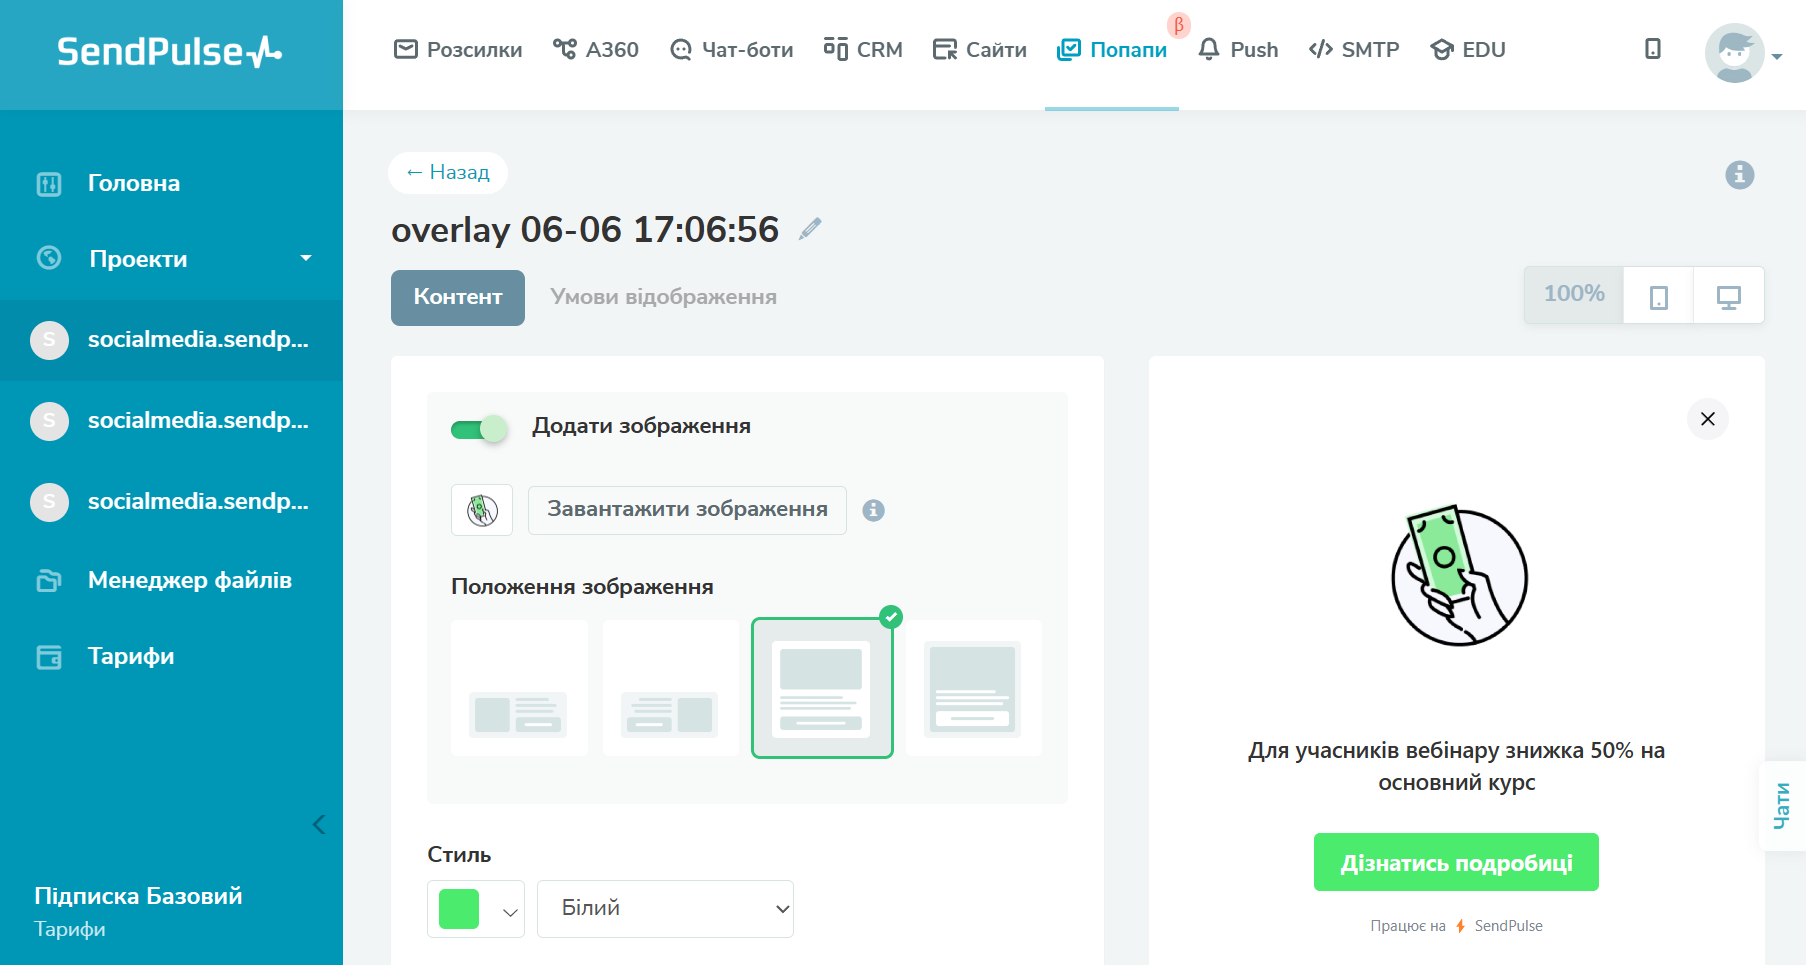Open the mobile app phone icon in header
Viewport: 1806px width, 965px height.
(1653, 49)
